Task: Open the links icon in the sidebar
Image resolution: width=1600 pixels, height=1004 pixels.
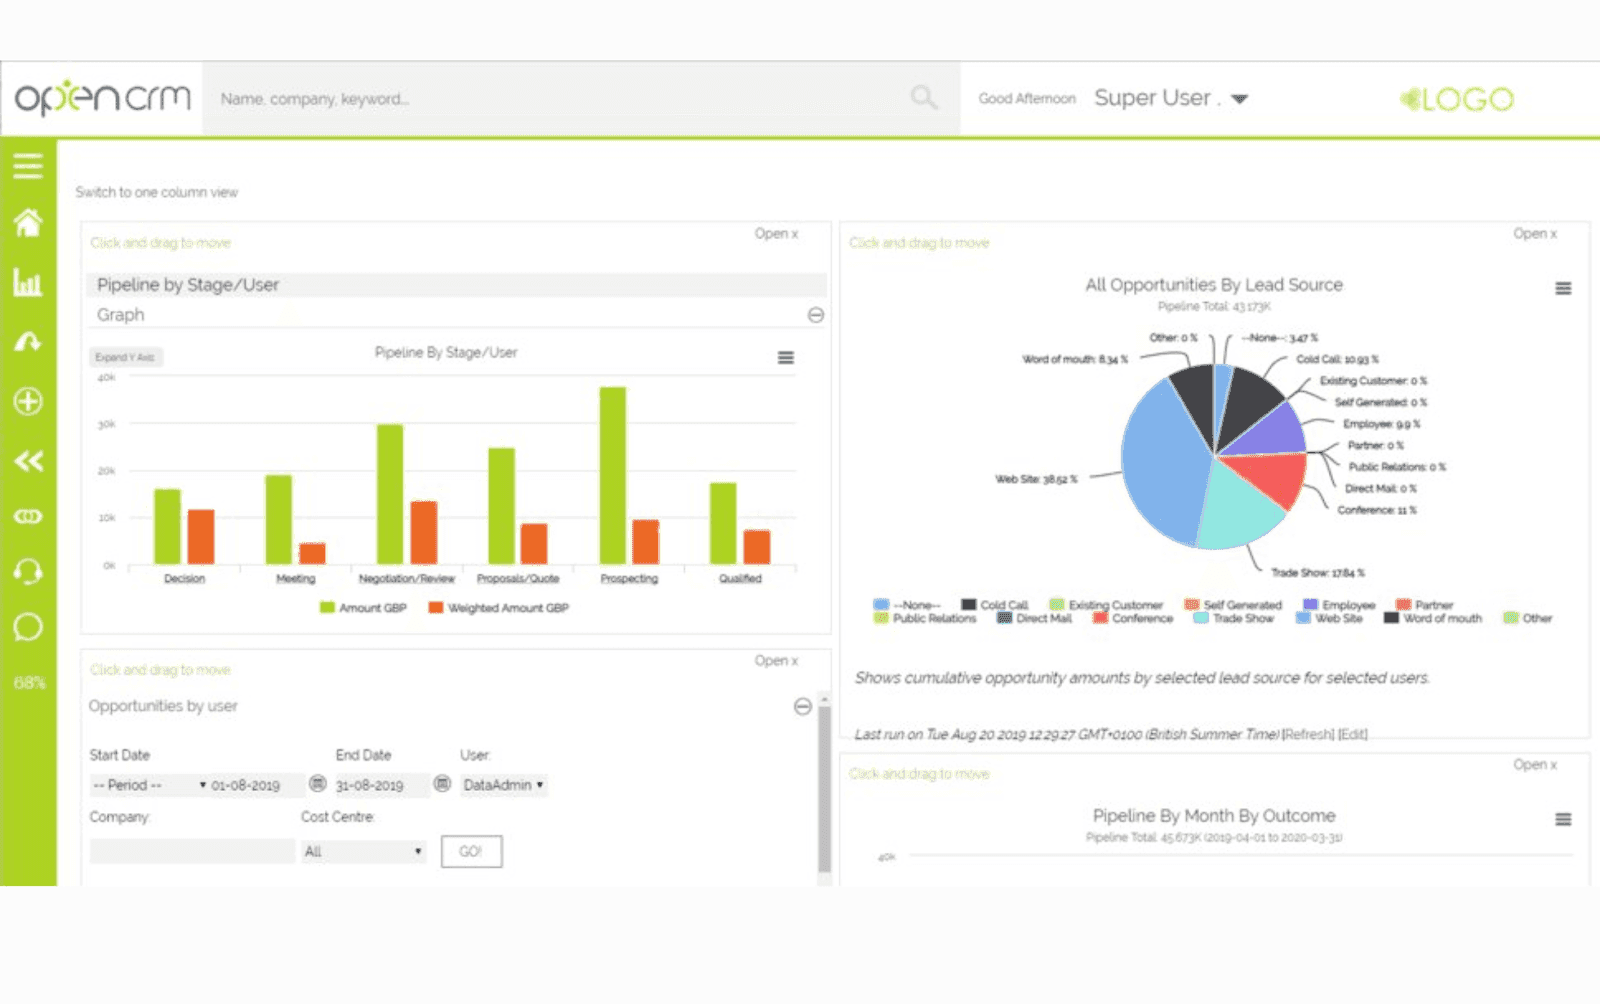Action: click(x=28, y=516)
